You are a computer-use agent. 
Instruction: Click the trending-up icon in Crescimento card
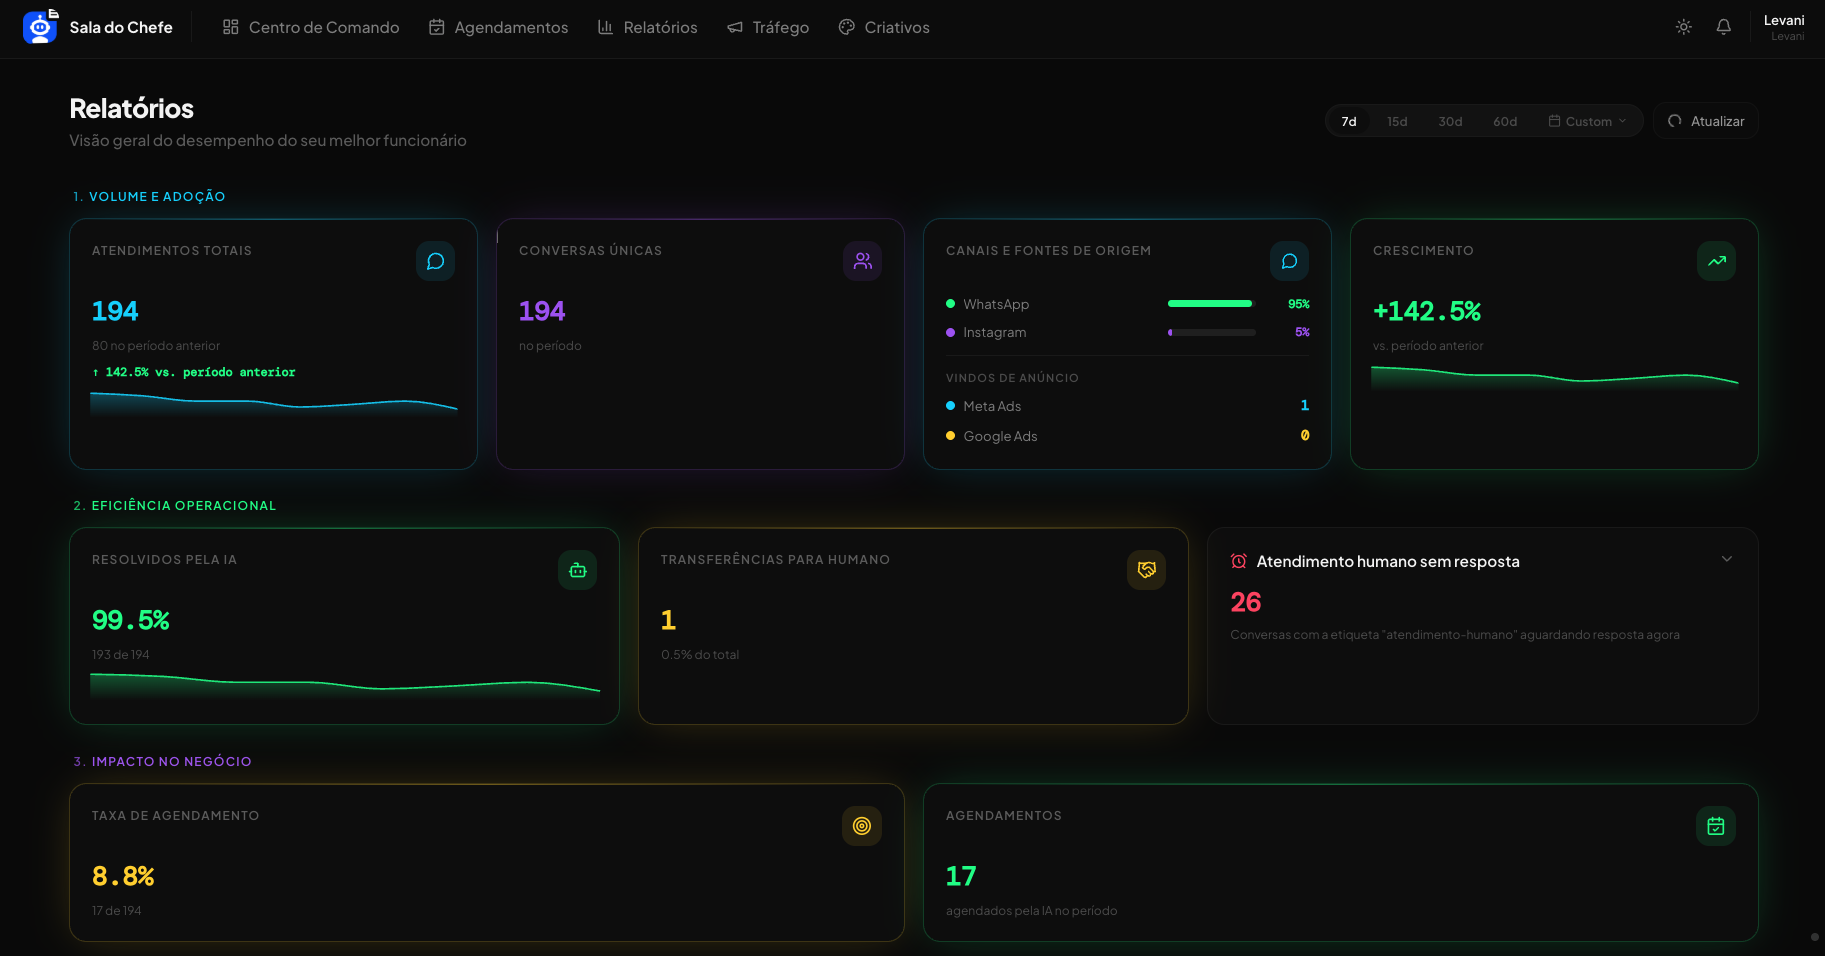[x=1716, y=261]
